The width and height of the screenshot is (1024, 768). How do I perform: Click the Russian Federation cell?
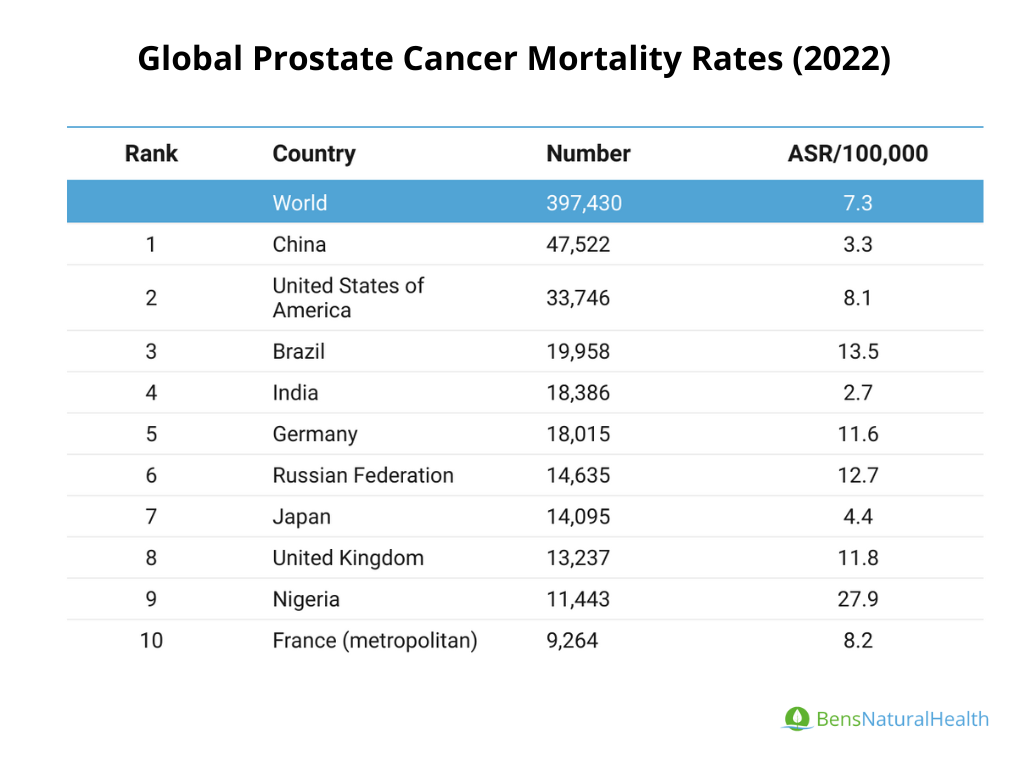point(362,475)
